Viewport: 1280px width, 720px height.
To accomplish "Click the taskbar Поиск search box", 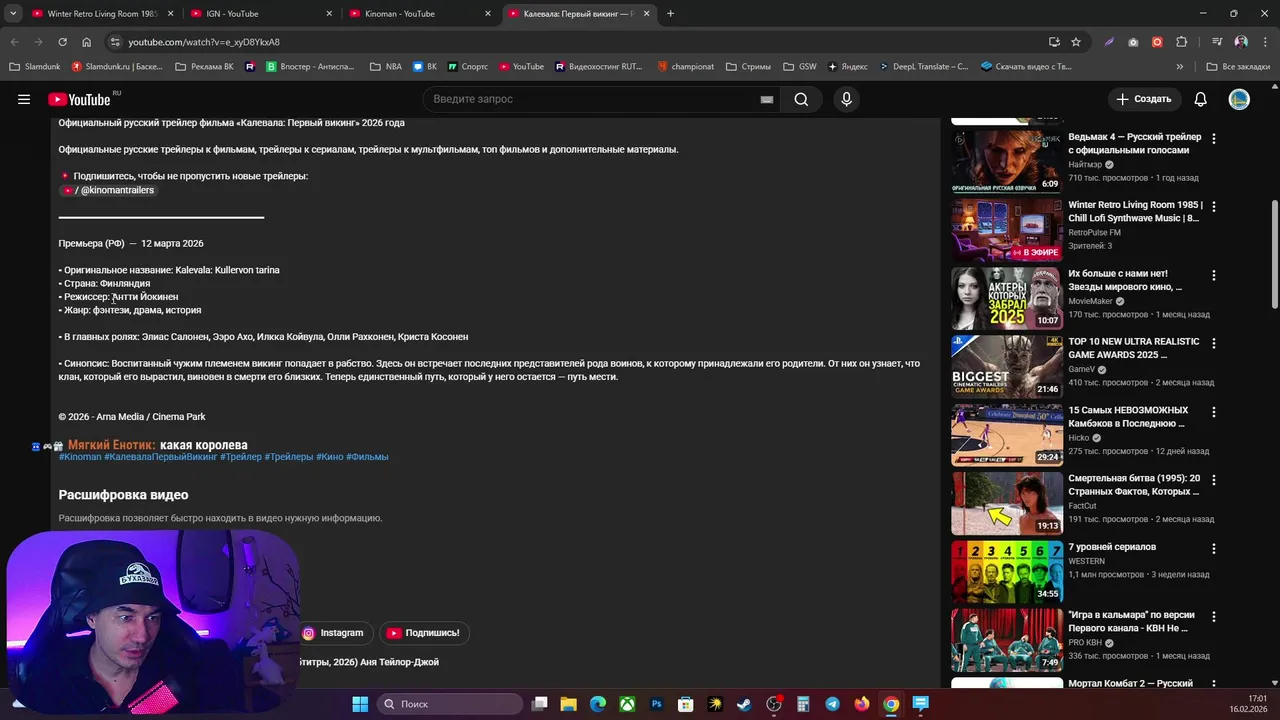I will click(448, 704).
